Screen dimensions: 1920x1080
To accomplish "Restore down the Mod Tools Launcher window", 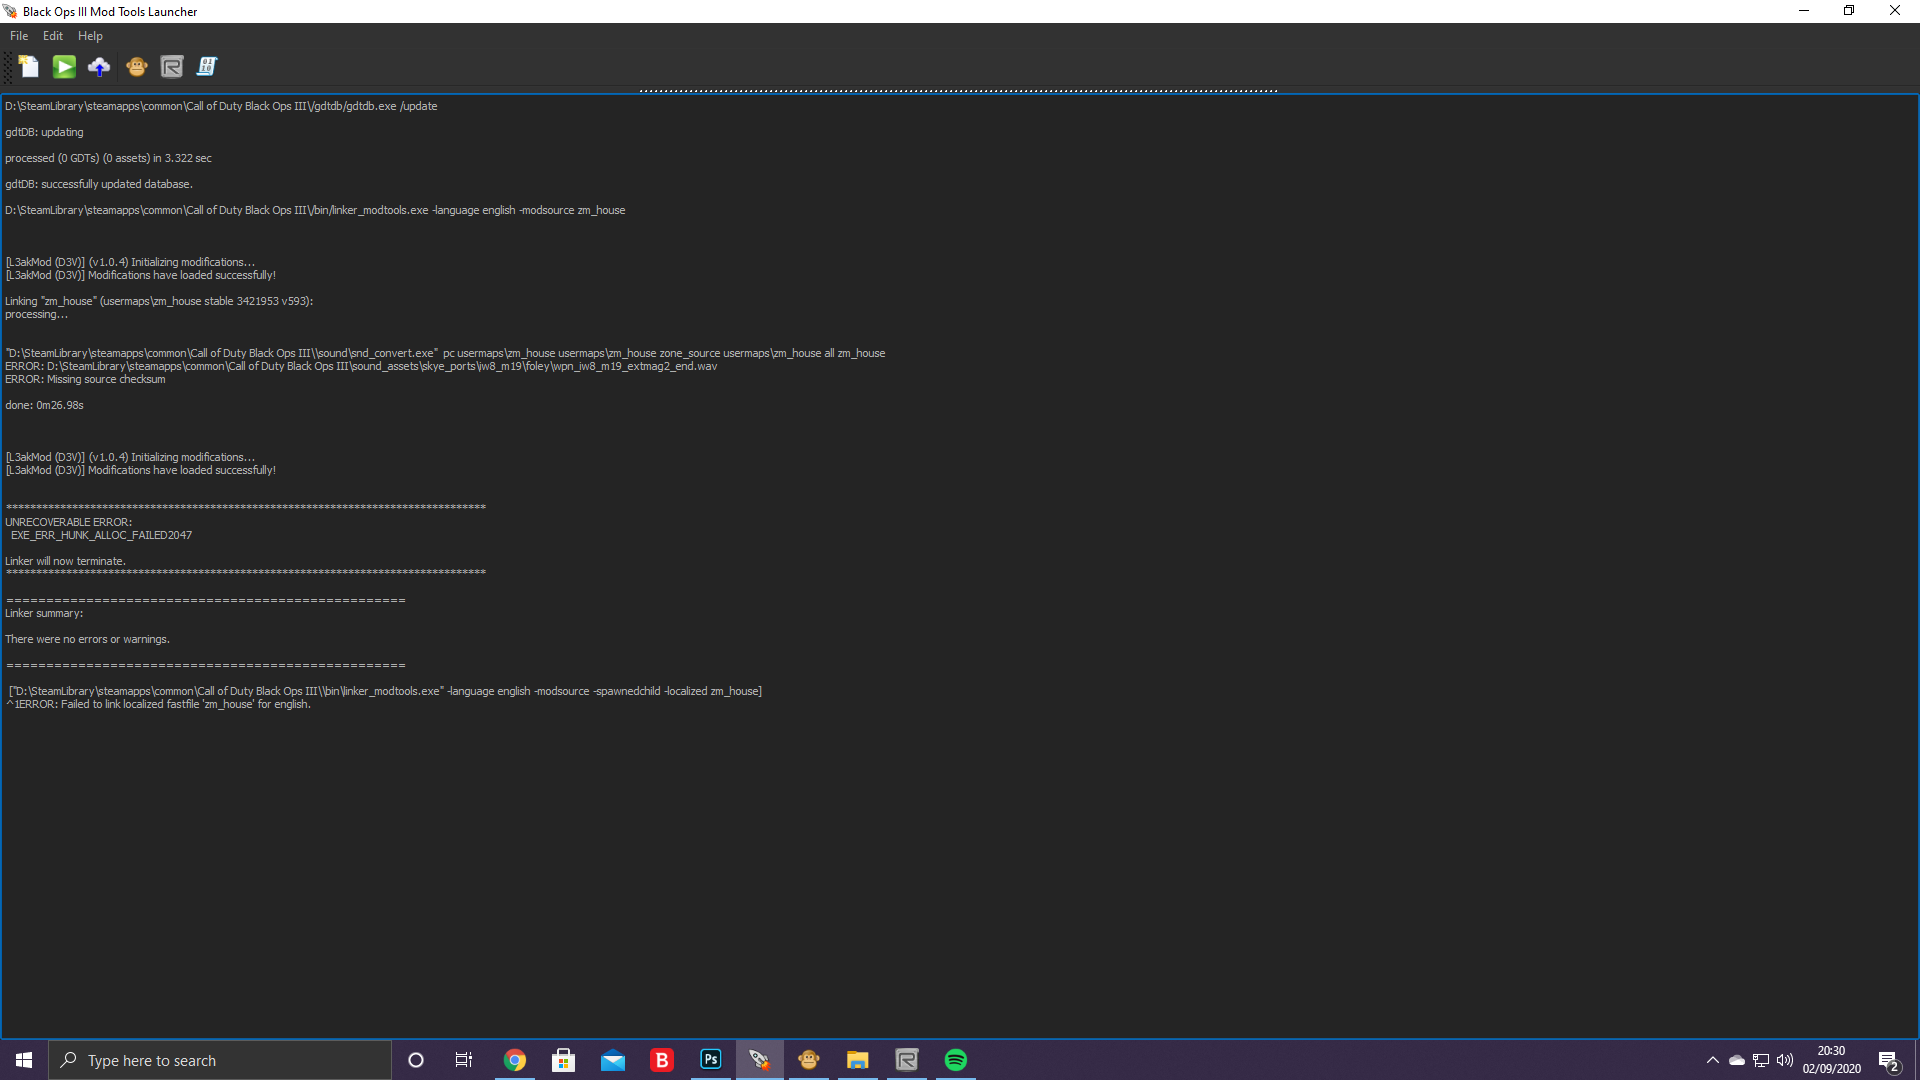I will coord(1849,11).
